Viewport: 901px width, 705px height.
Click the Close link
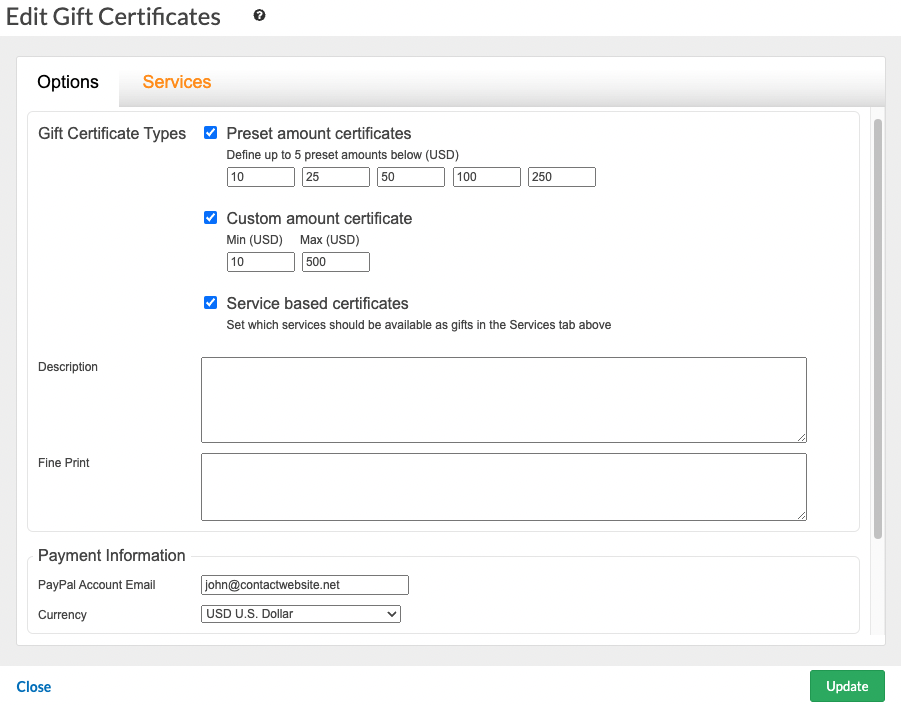pyautogui.click(x=33, y=687)
